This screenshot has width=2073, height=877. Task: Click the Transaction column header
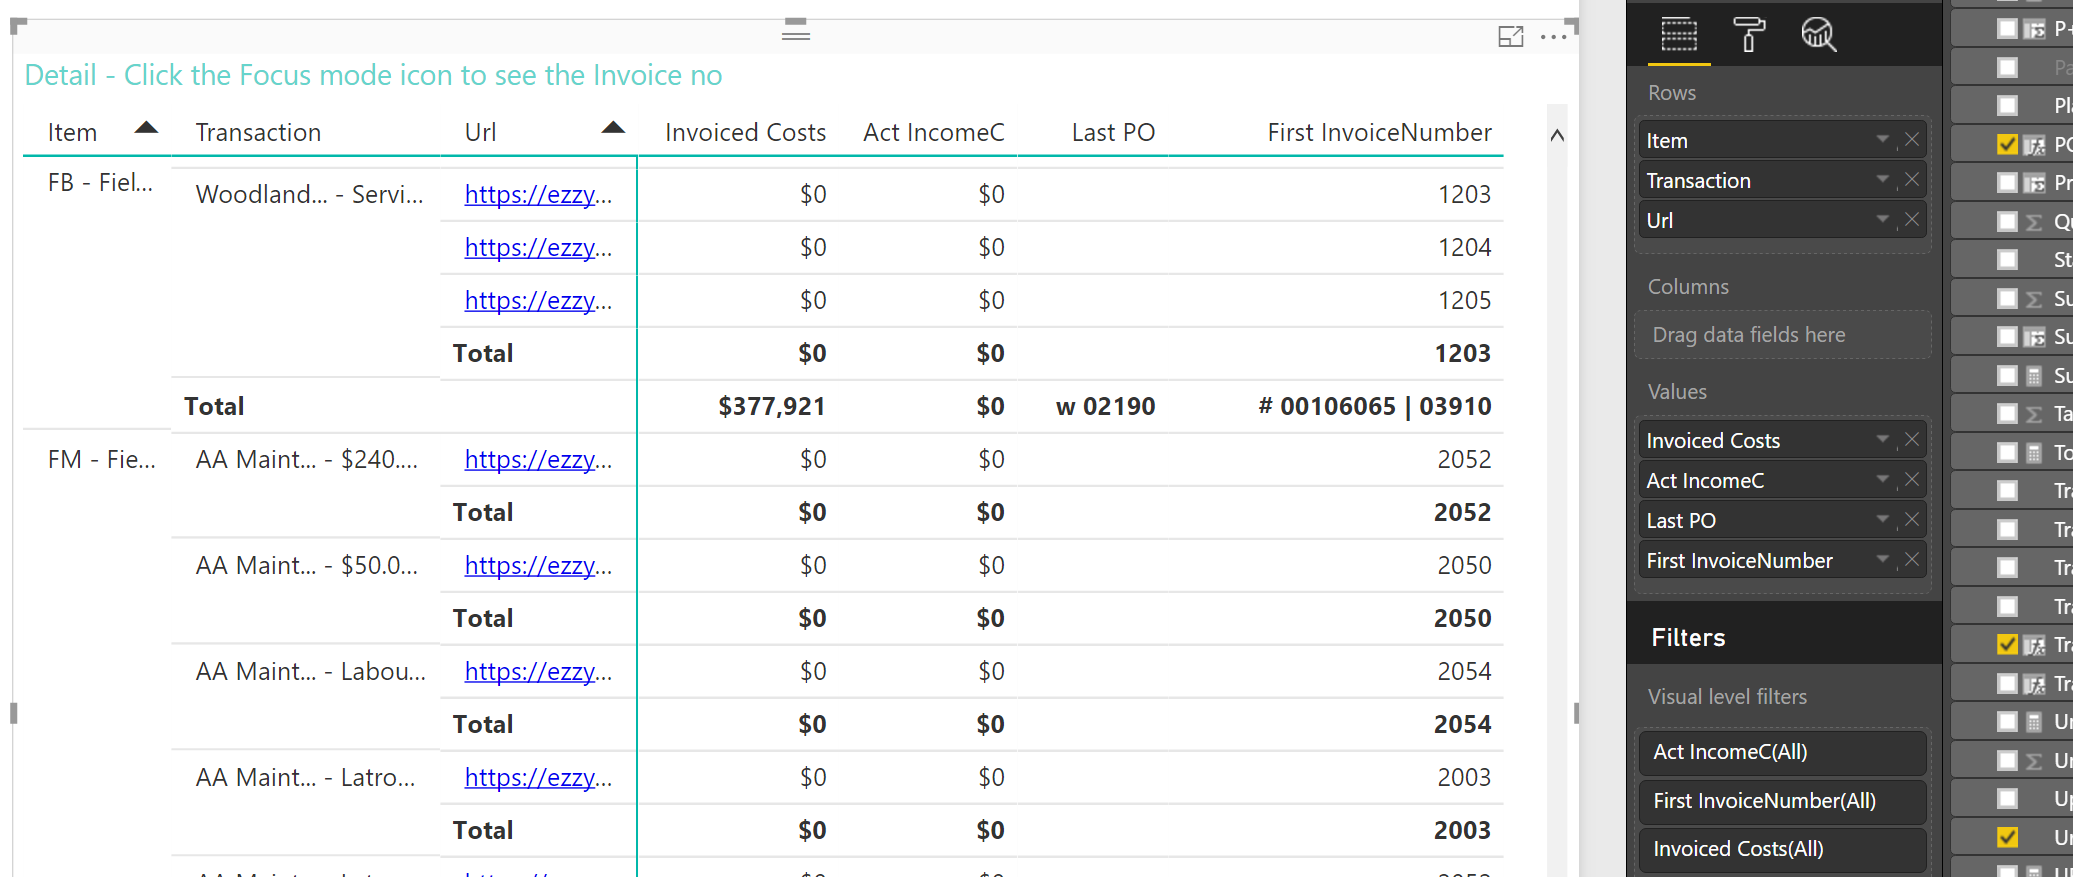click(258, 132)
